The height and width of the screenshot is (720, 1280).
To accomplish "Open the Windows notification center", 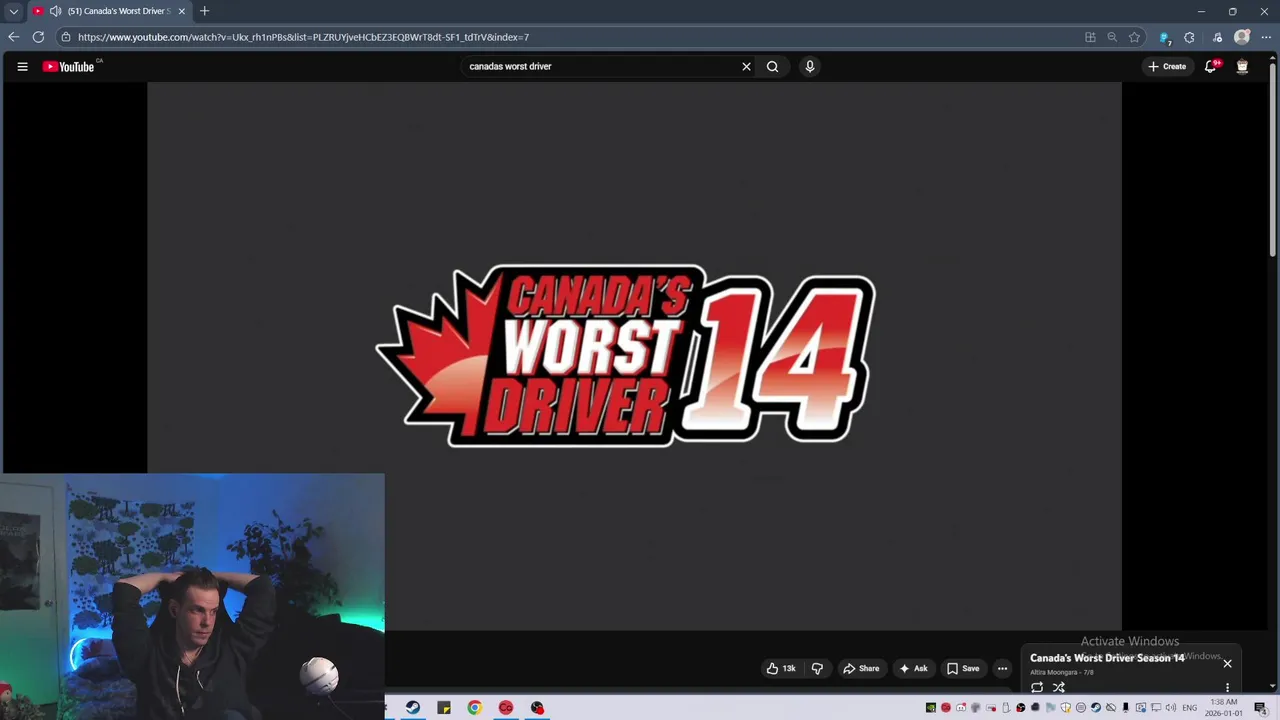I will pos(1260,708).
